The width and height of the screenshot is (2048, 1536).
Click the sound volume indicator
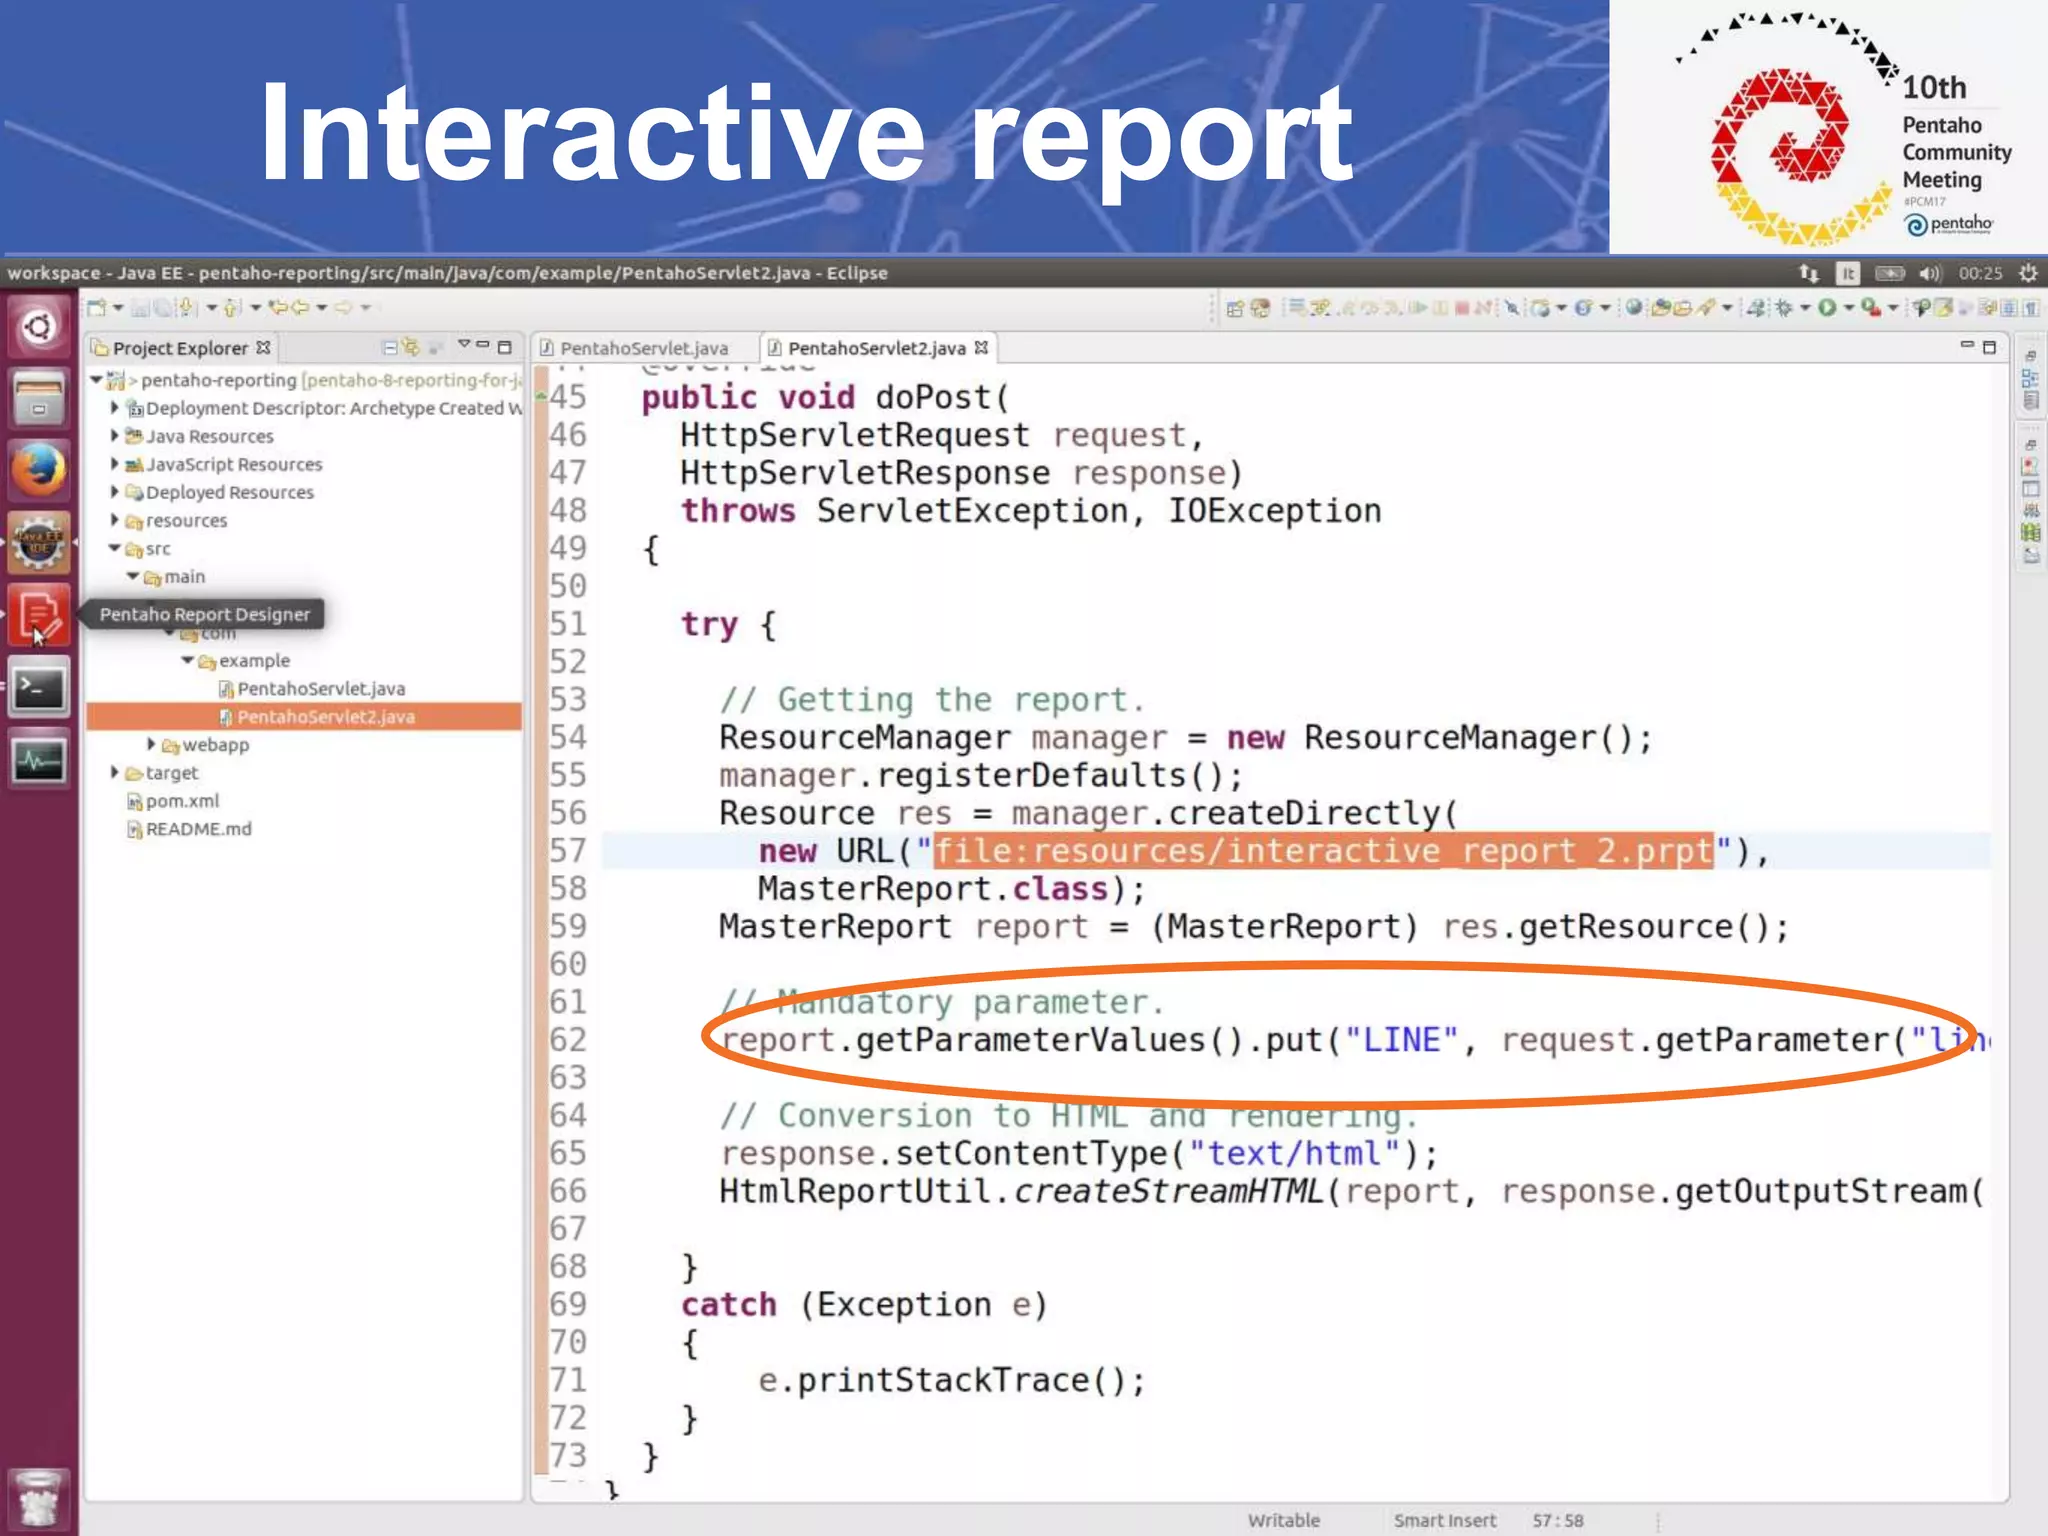point(1930,273)
